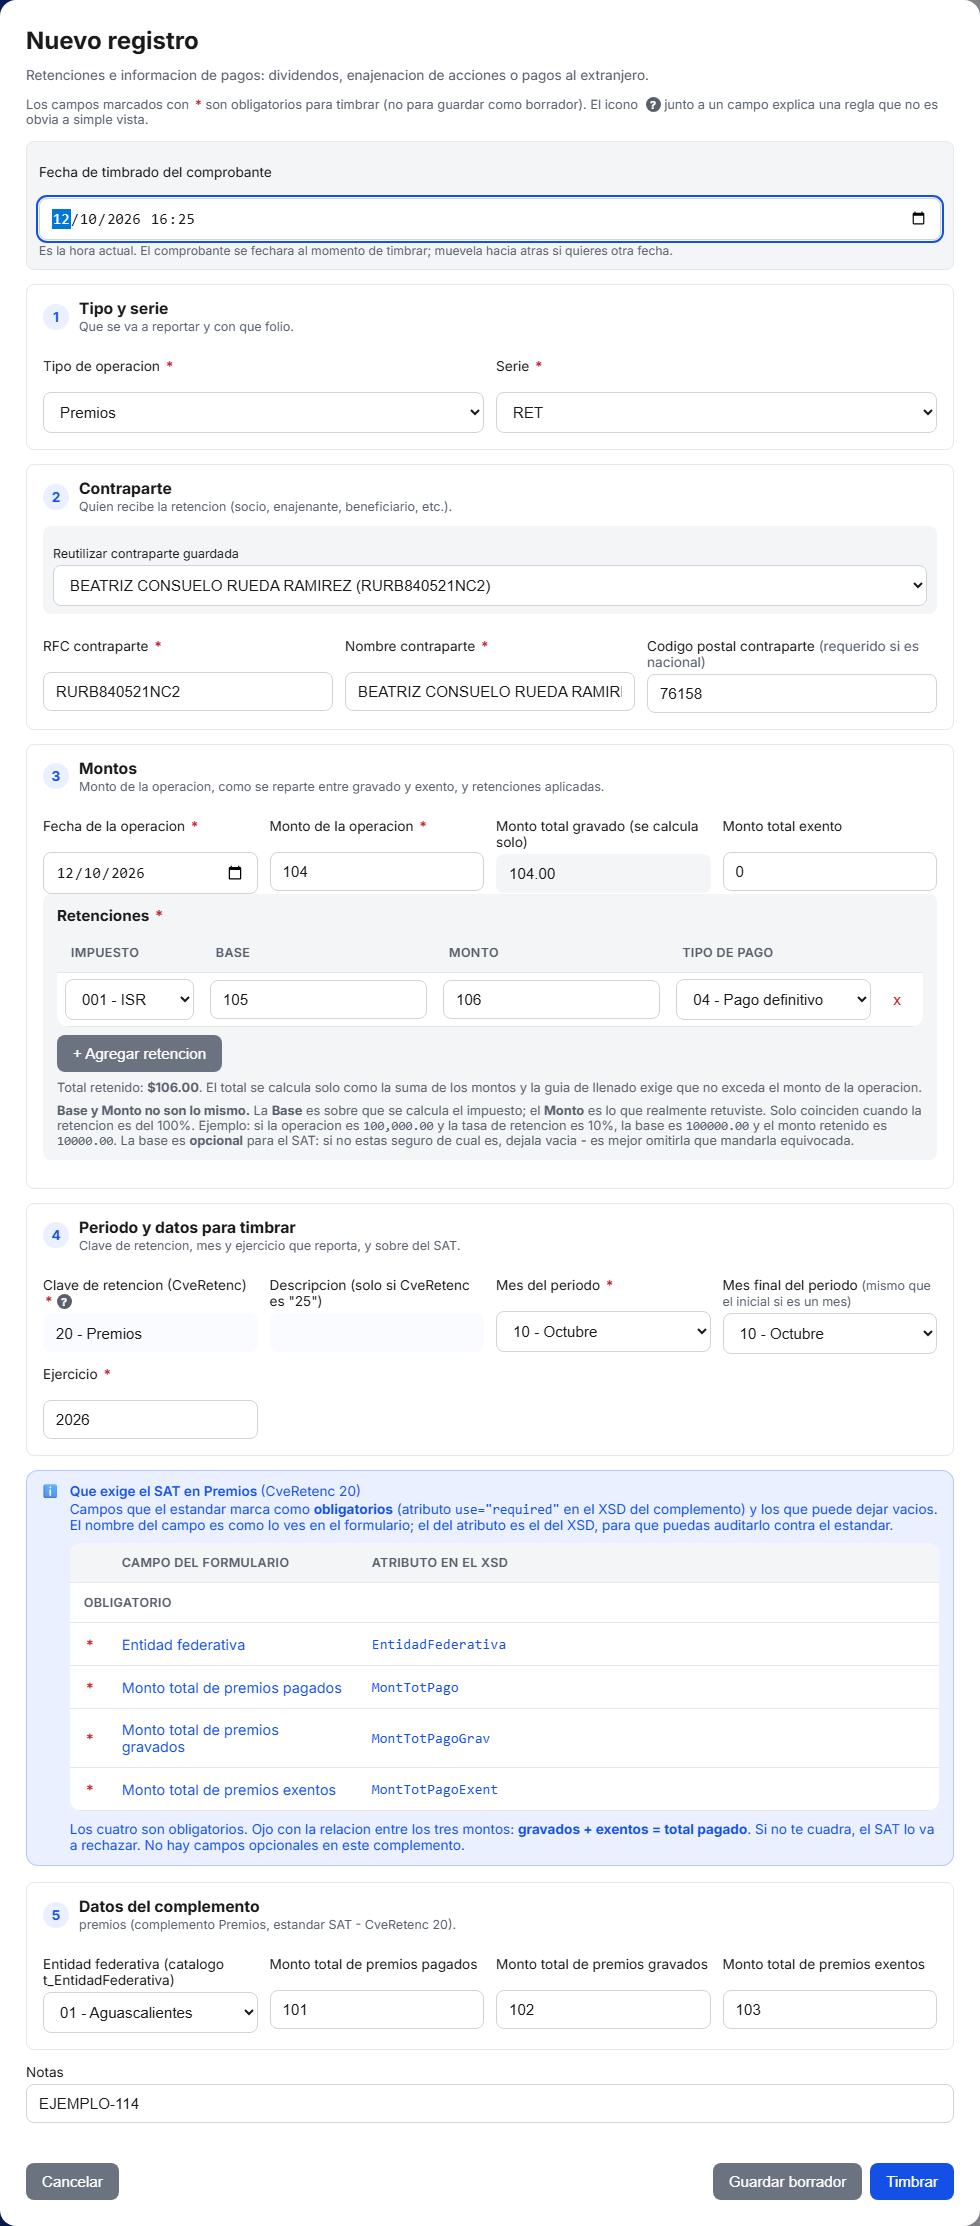980x2226 pixels.
Task: Focus the RFC contraparte field
Action: pyautogui.click(x=188, y=692)
